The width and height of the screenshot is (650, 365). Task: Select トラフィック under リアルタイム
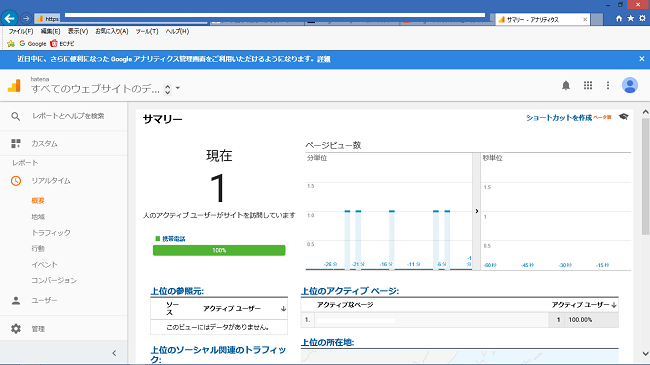point(51,233)
